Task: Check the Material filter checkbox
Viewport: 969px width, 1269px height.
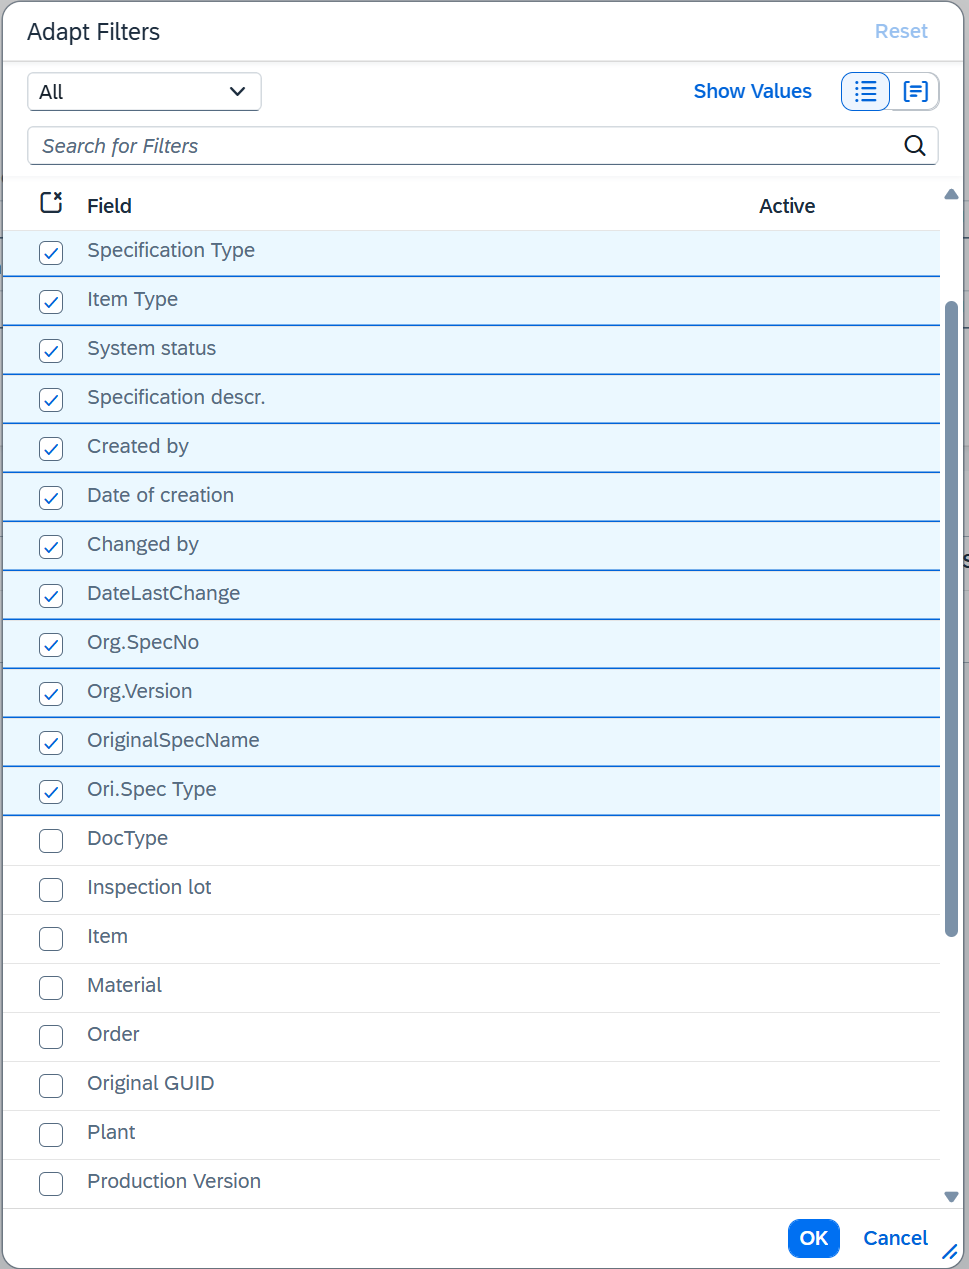Action: click(51, 988)
